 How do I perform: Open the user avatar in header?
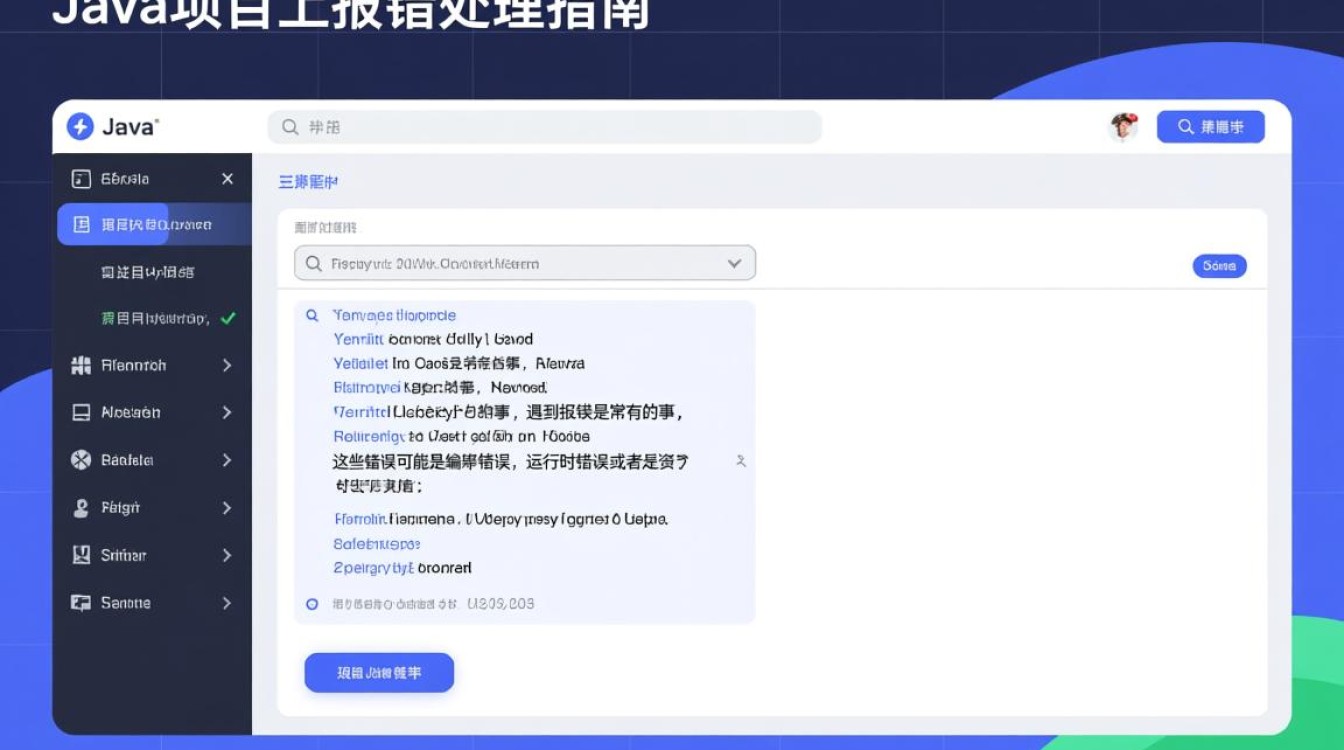(x=1124, y=126)
